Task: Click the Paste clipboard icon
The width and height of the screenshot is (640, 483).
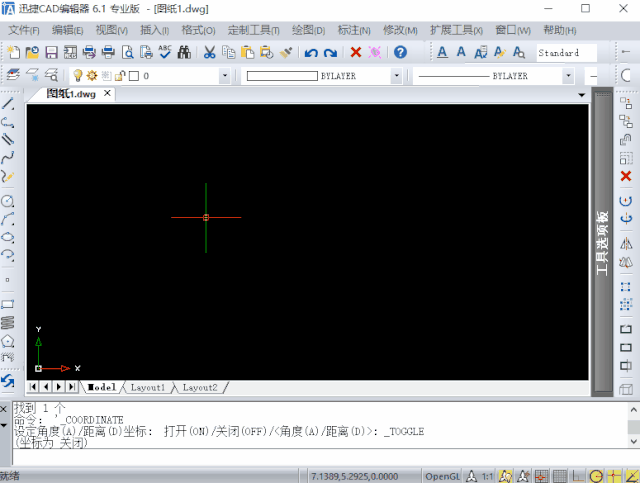Action: point(247,52)
